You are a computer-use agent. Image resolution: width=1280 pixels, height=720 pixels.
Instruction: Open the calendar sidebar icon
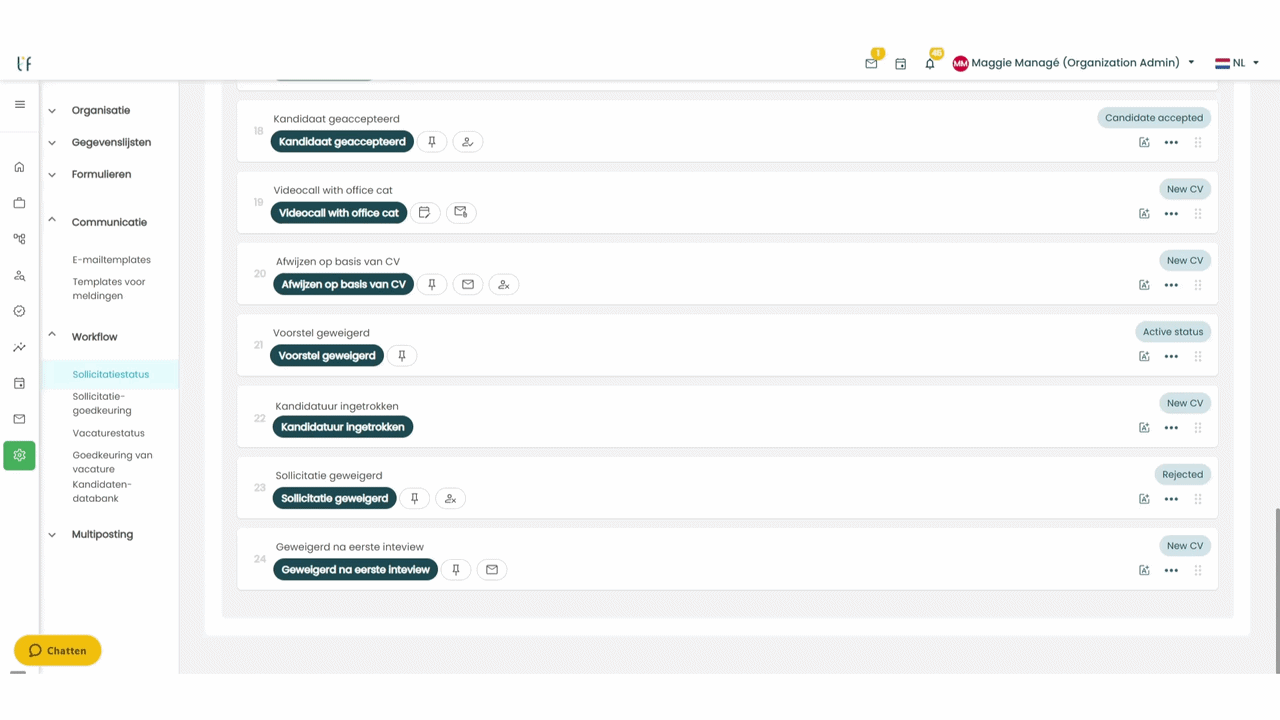tap(19, 383)
